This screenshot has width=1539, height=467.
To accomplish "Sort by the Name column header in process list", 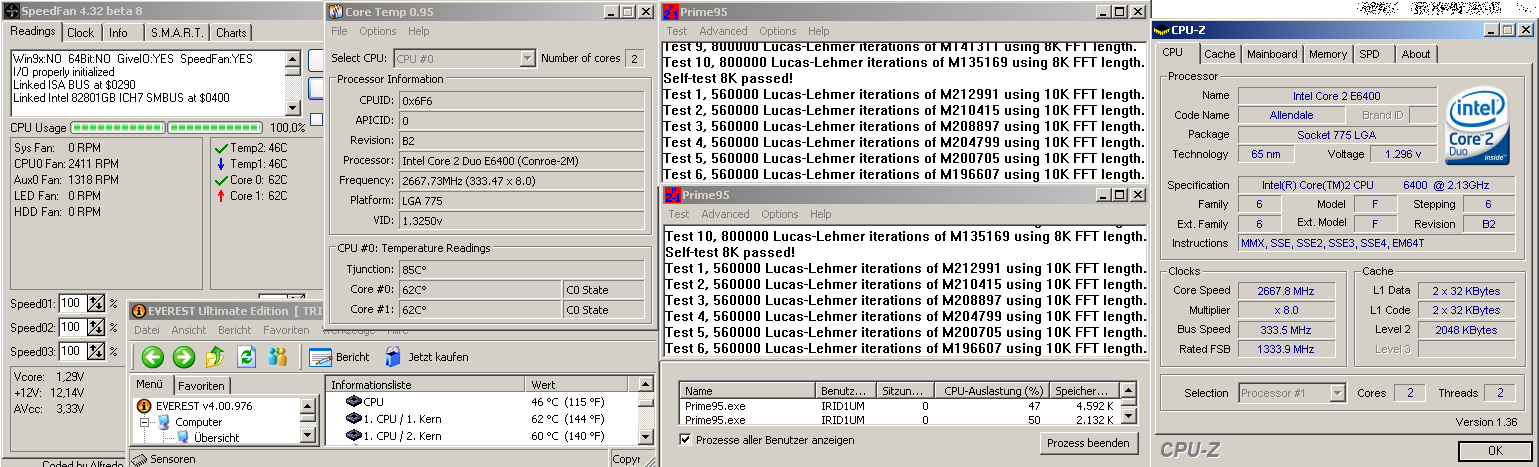I will click(x=748, y=391).
